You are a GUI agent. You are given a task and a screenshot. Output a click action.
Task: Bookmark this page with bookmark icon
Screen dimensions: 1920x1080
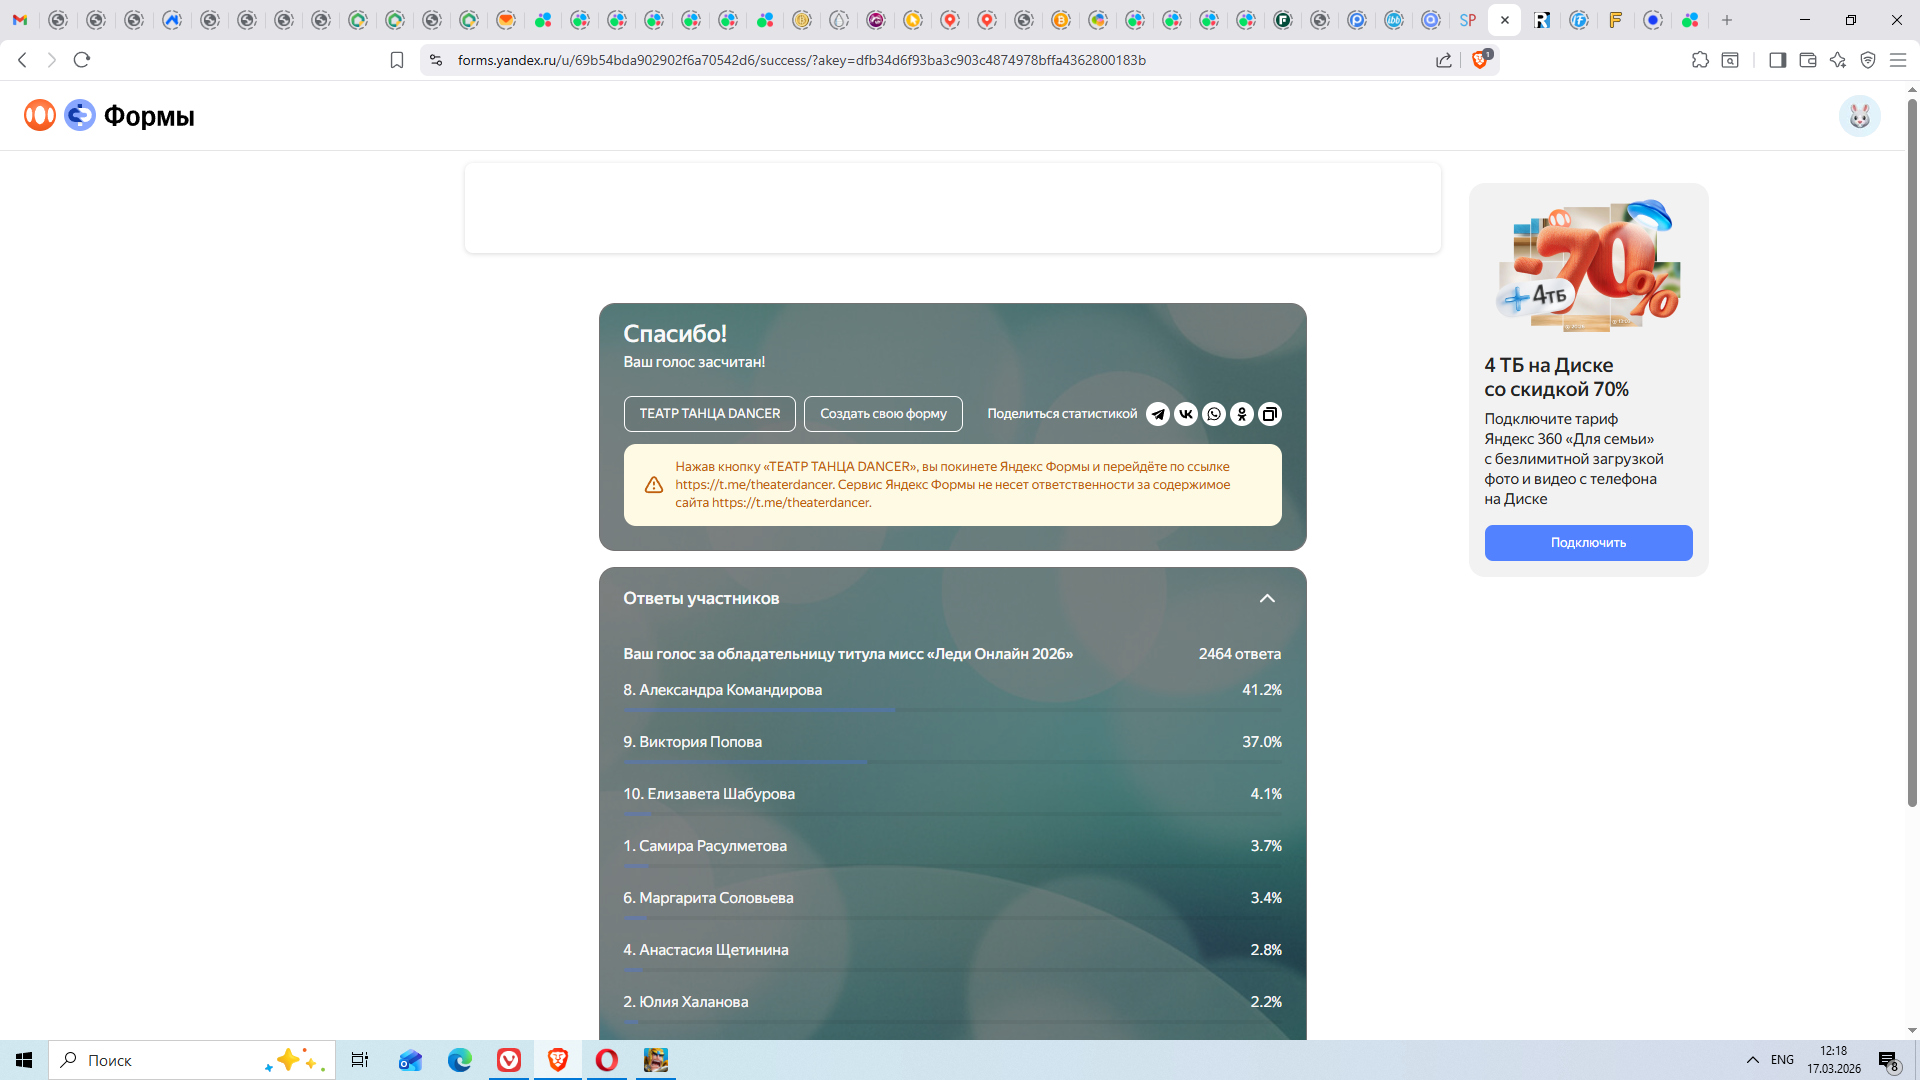[397, 60]
